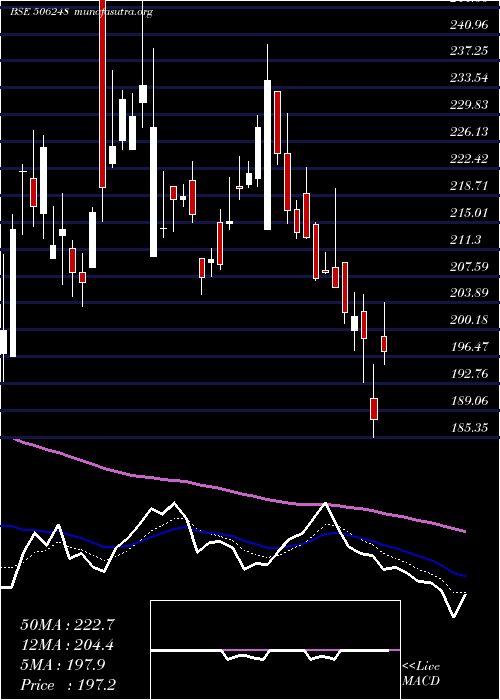The width and height of the screenshot is (500, 700).
Task: Click the 233.54 price axis label
Action: [x=469, y=79]
